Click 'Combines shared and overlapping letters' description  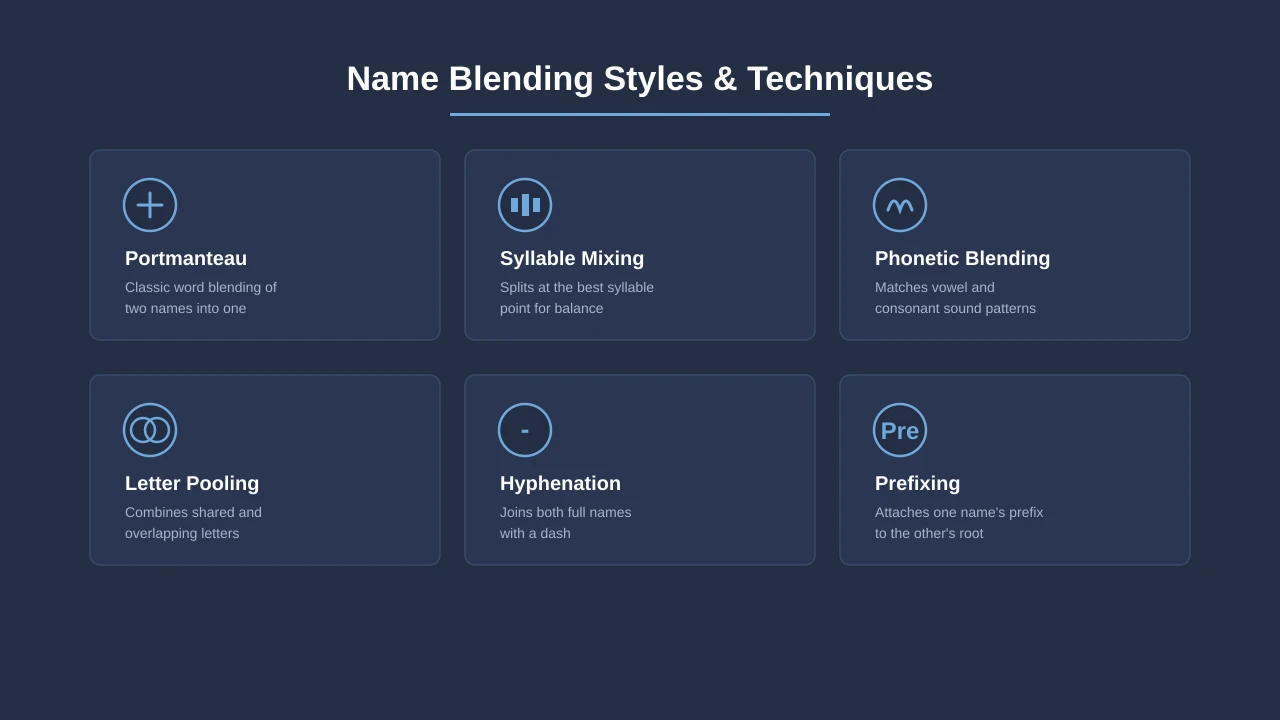click(x=193, y=523)
